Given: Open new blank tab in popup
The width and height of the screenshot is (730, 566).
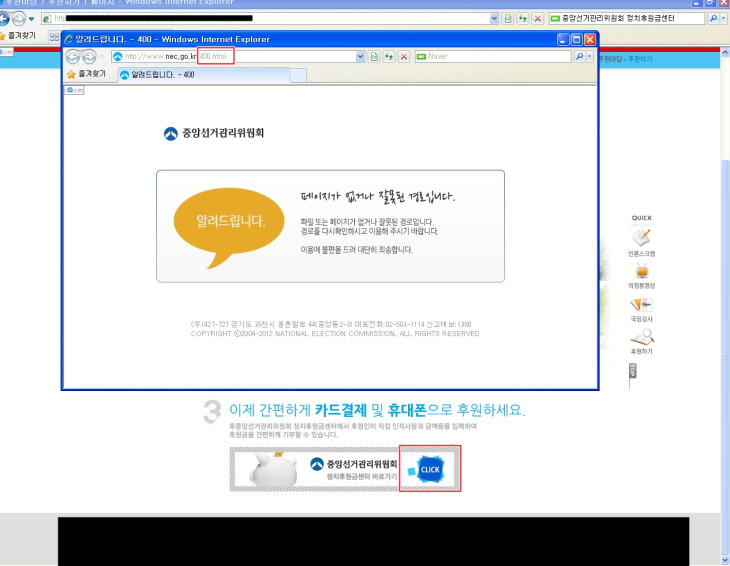Looking at the screenshot, I should [x=298, y=75].
